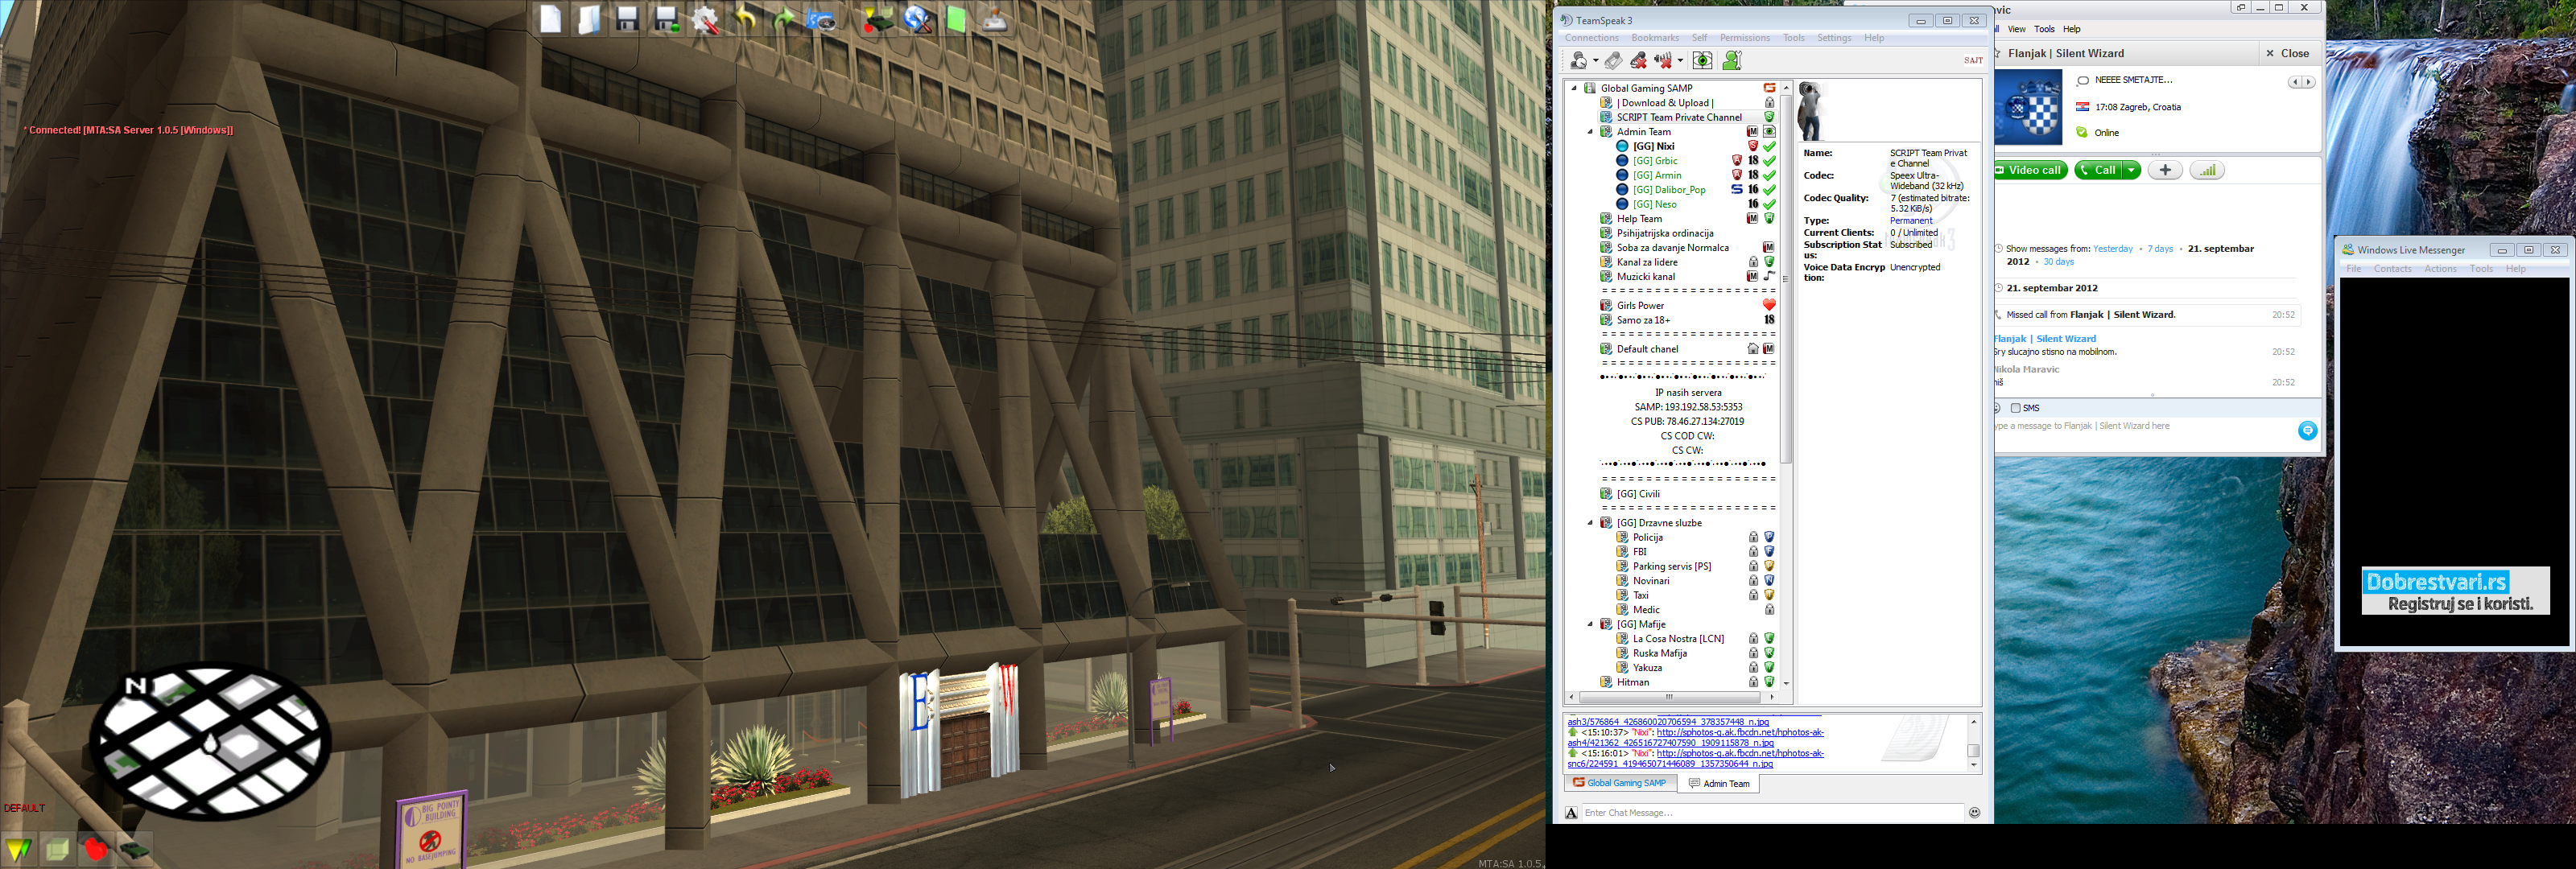Click the SAJT banner in TeamSpeak

point(1973,60)
